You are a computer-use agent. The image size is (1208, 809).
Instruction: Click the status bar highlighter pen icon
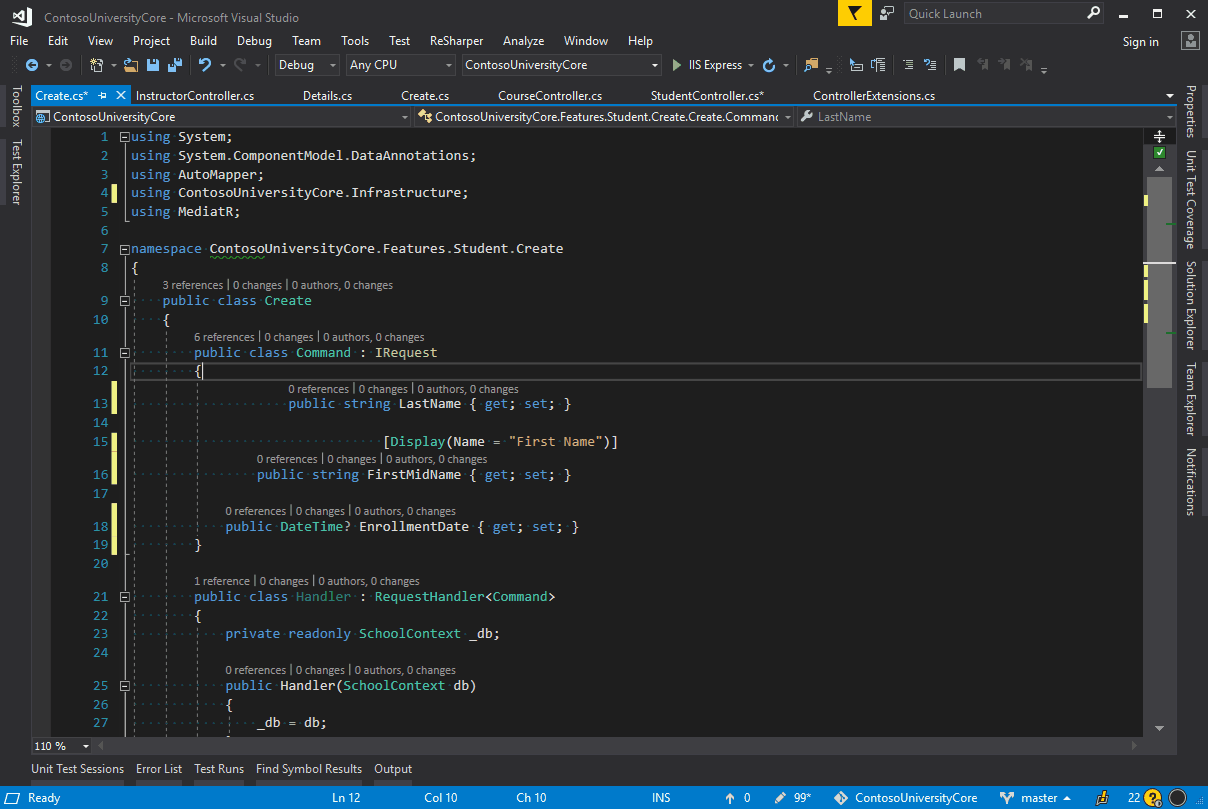point(1102,798)
